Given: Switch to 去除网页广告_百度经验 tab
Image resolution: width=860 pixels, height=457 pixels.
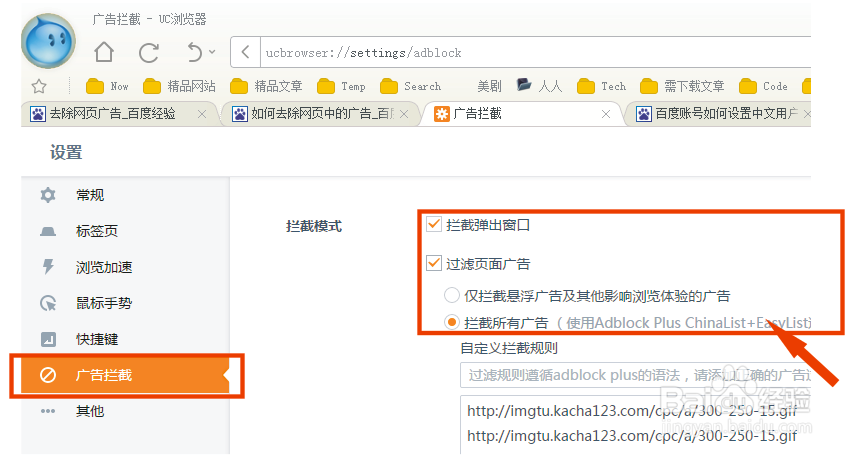Looking at the screenshot, I should click(112, 114).
